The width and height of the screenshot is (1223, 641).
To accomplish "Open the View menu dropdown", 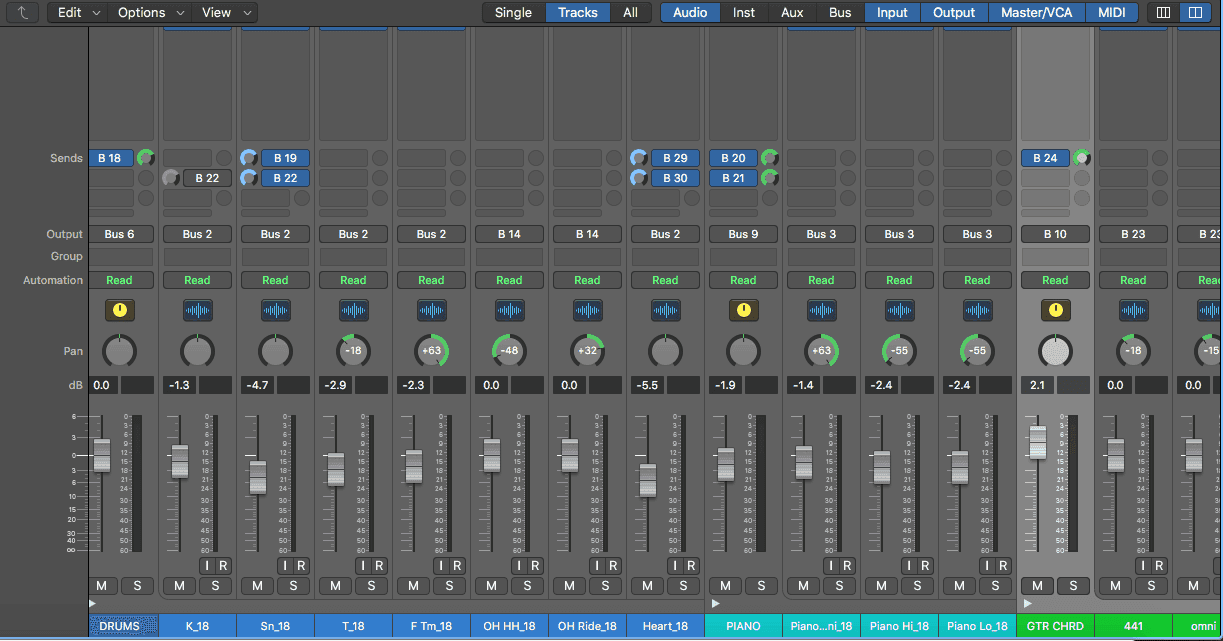I will pyautogui.click(x=226, y=13).
